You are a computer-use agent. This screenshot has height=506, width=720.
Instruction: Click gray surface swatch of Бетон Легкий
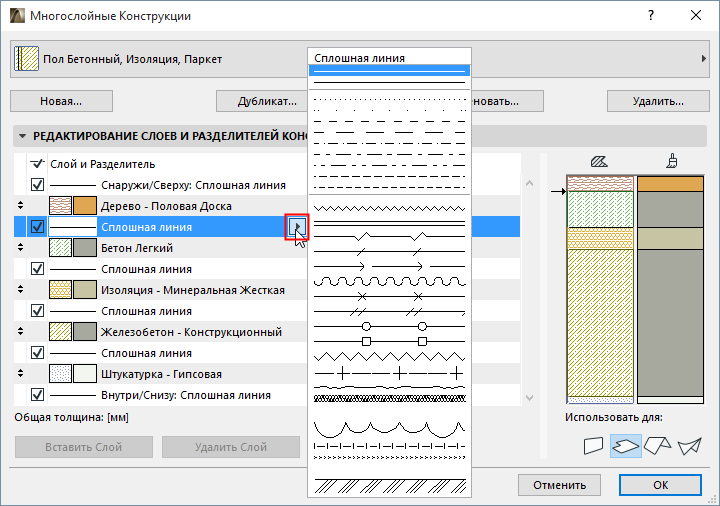[85, 247]
